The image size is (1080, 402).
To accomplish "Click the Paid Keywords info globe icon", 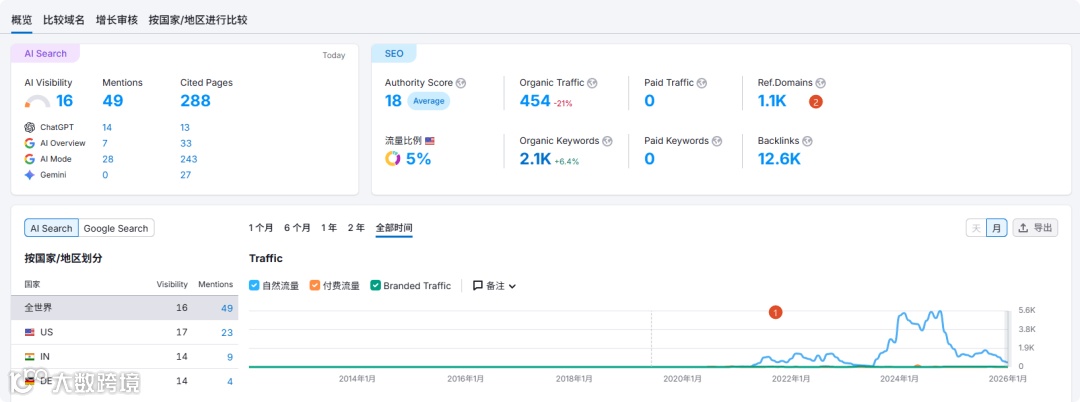I will click(717, 140).
